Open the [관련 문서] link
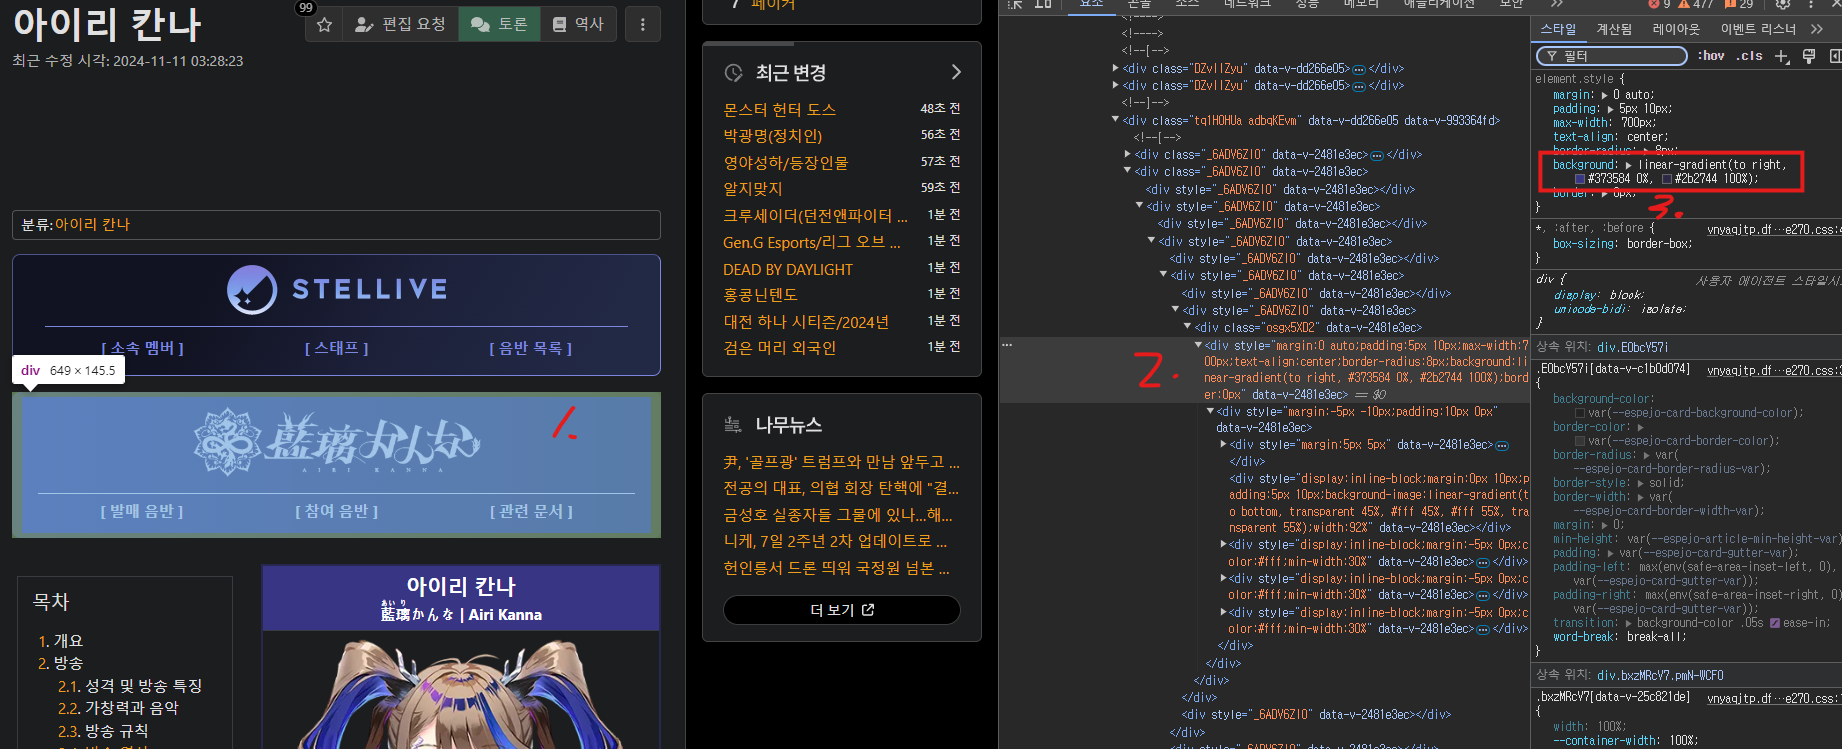 click(x=531, y=511)
